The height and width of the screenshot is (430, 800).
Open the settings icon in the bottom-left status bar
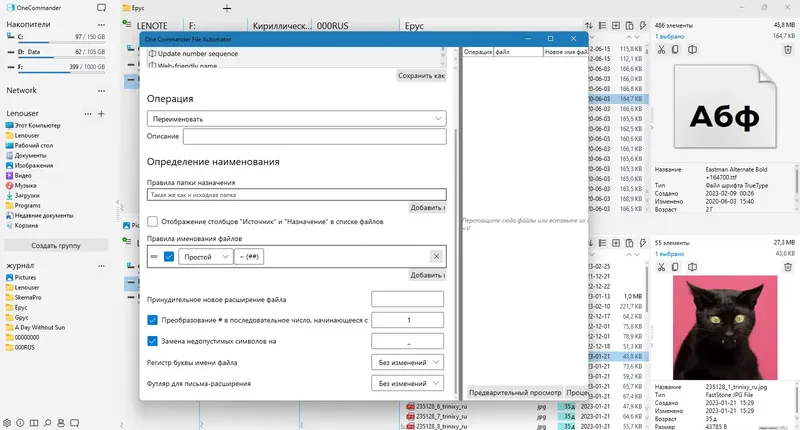pyautogui.click(x=7, y=423)
